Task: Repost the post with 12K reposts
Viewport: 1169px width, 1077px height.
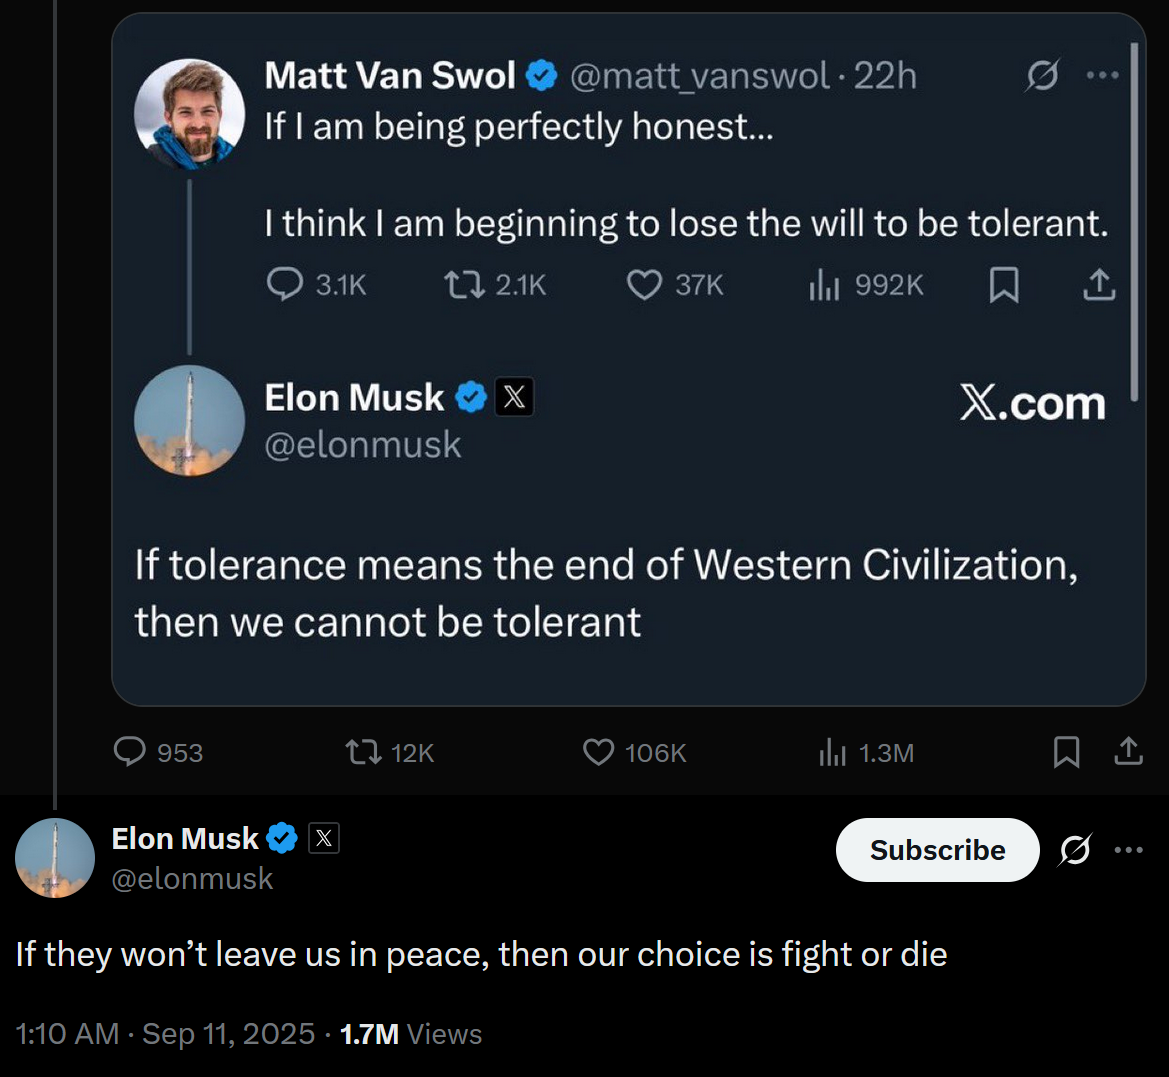Action: (363, 752)
